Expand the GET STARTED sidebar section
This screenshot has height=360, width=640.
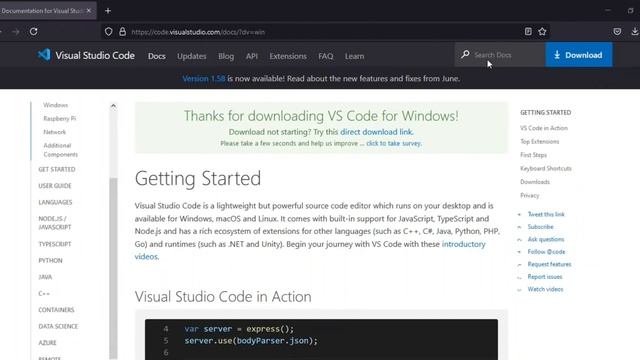57,169
